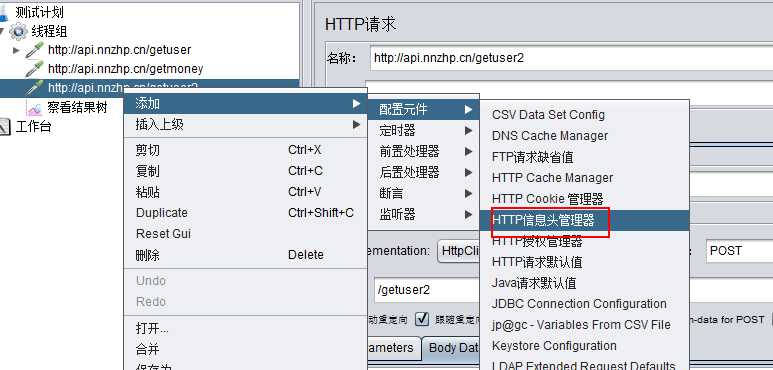Add Keystore Configuration element

[584, 346]
